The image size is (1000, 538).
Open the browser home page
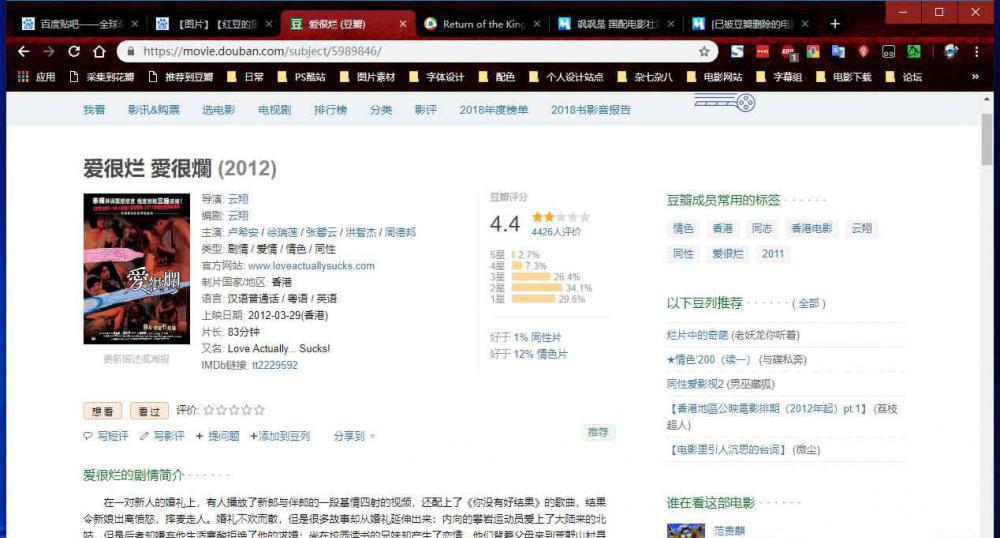click(x=99, y=51)
